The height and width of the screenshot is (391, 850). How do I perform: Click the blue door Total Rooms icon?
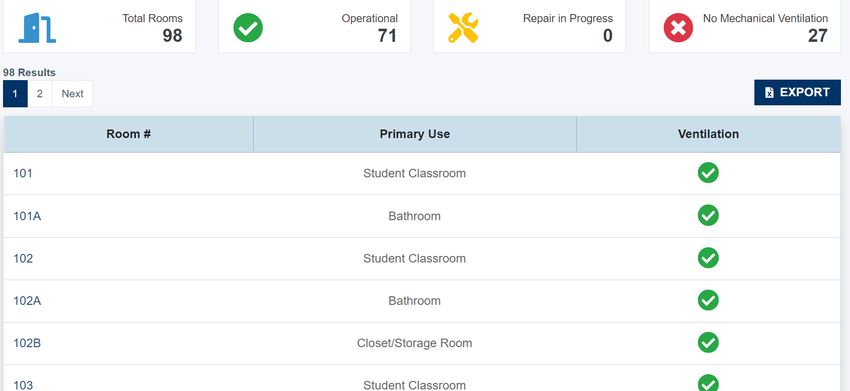37,28
